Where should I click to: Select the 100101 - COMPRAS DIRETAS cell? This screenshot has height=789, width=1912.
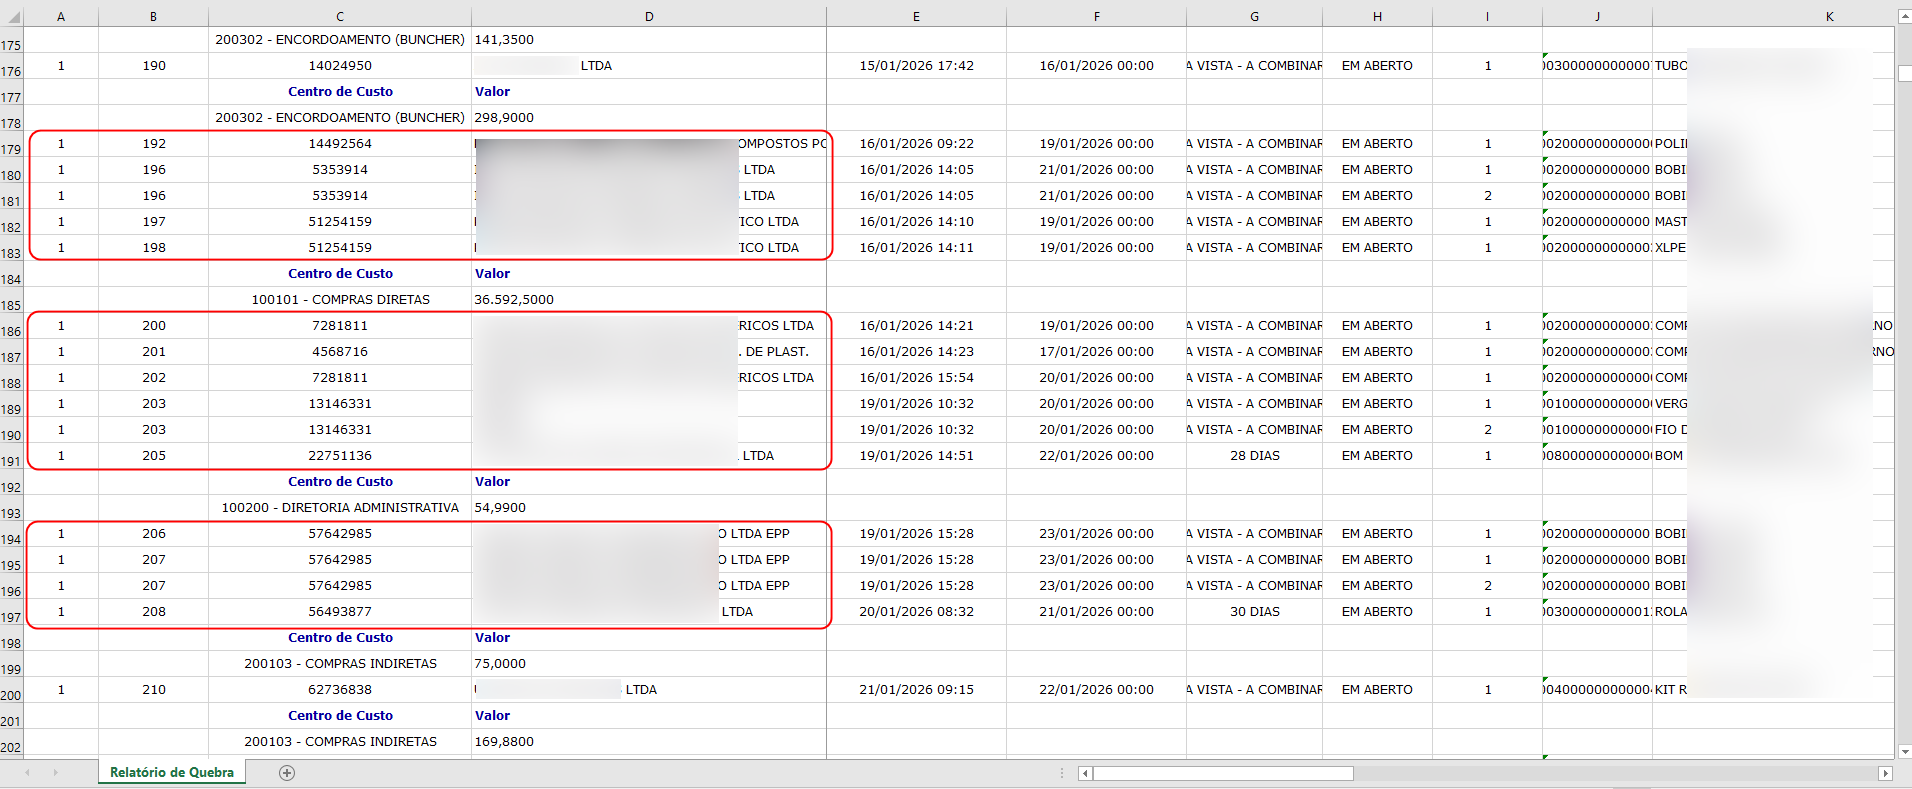tap(340, 300)
